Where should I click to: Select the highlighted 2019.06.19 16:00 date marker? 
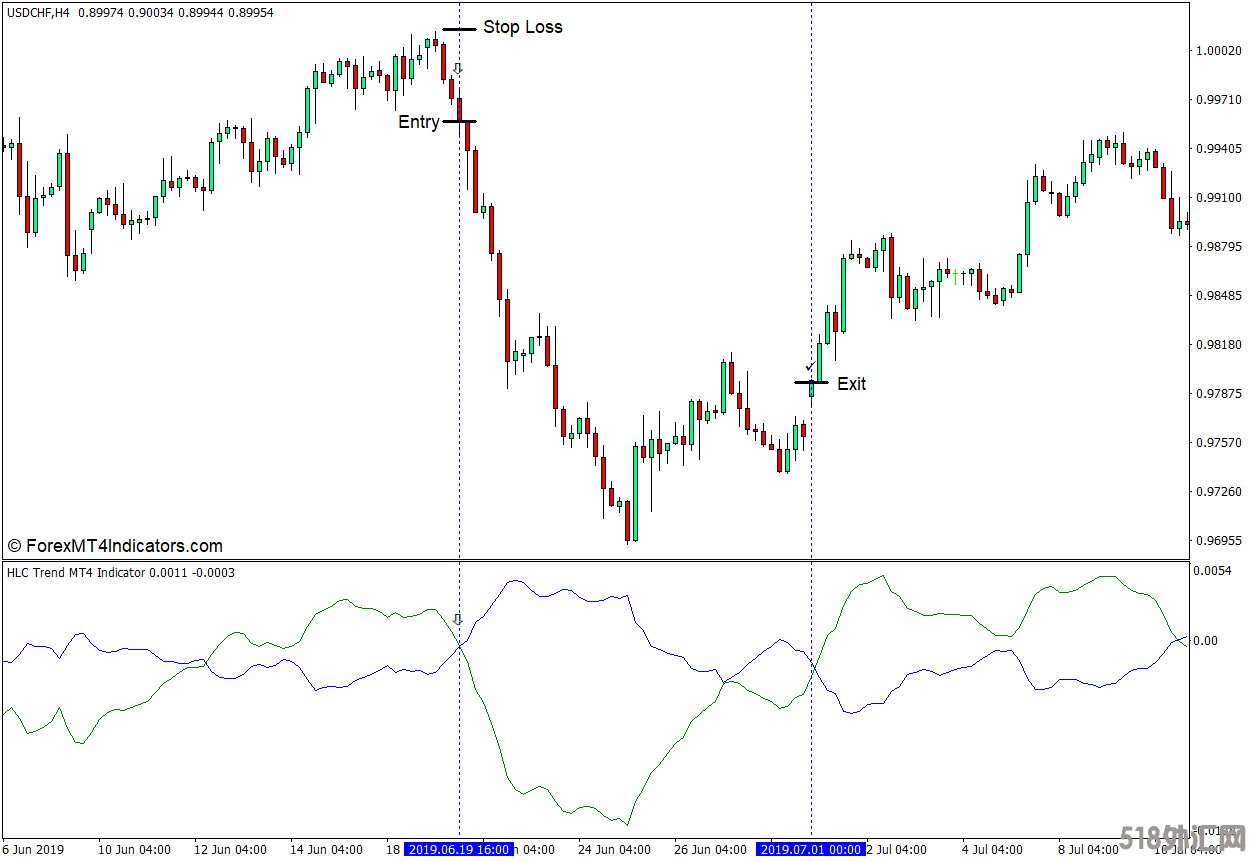(x=459, y=849)
